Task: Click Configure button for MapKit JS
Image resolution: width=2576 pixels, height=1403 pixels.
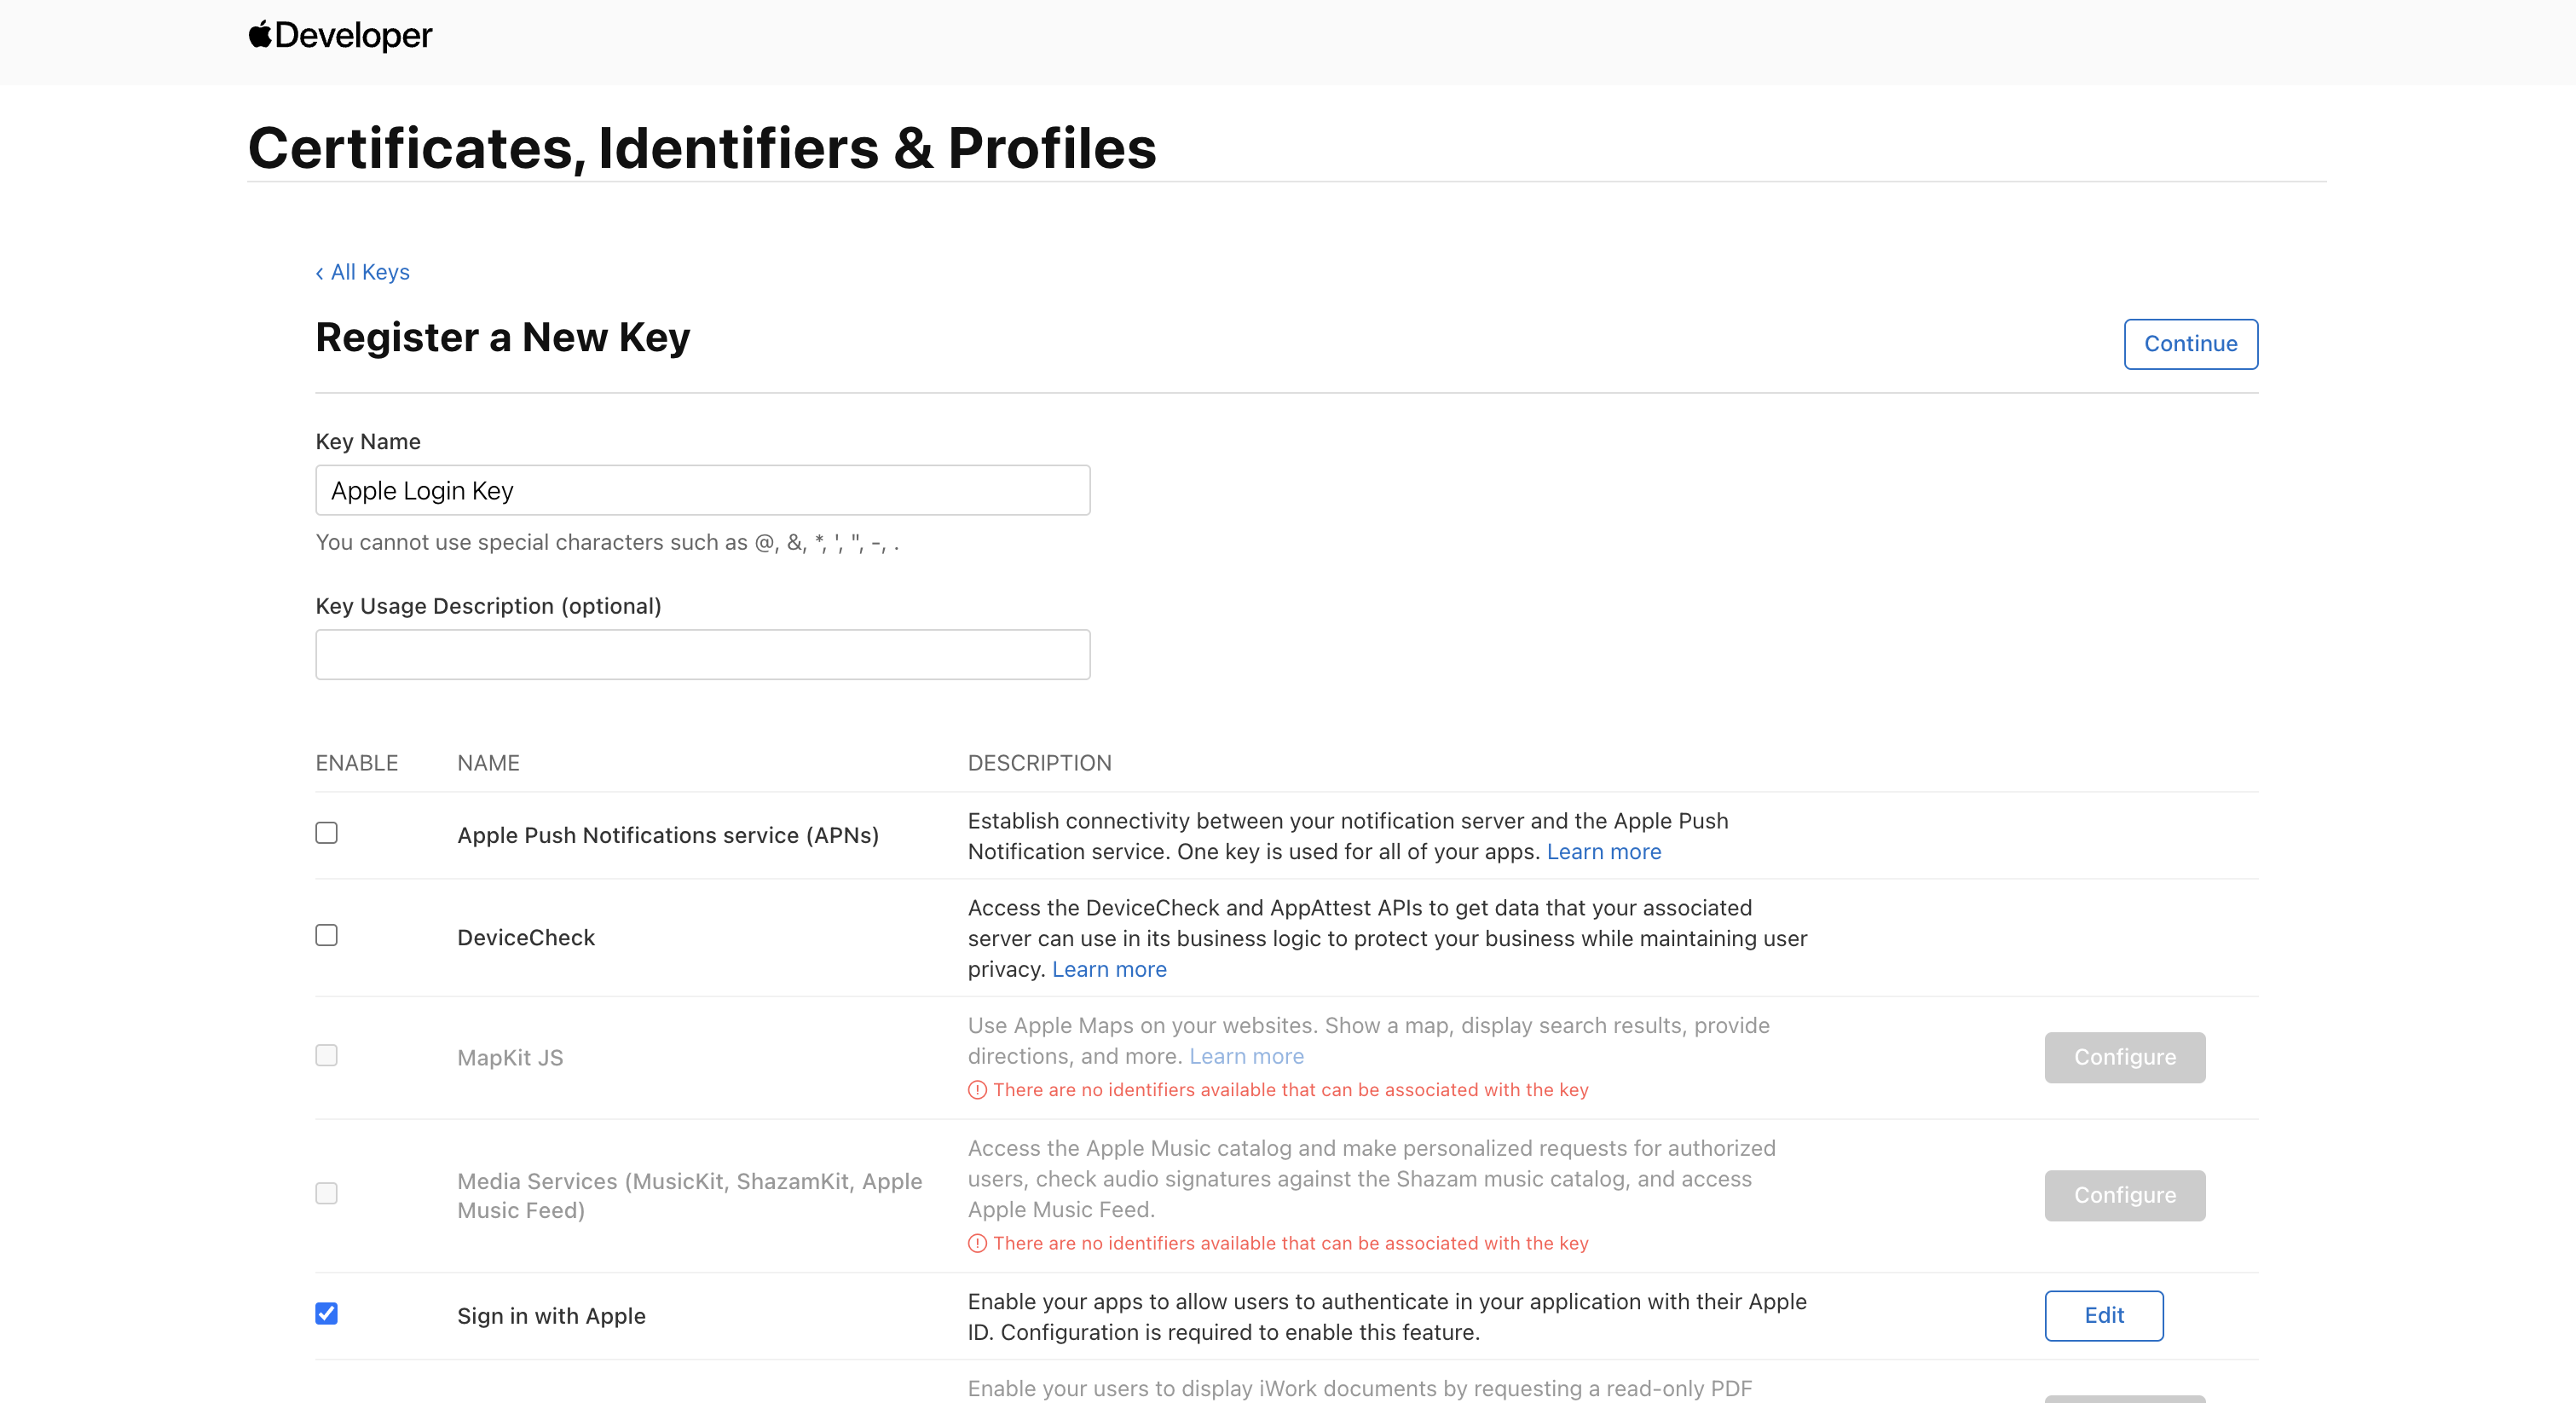Action: click(x=2124, y=1057)
